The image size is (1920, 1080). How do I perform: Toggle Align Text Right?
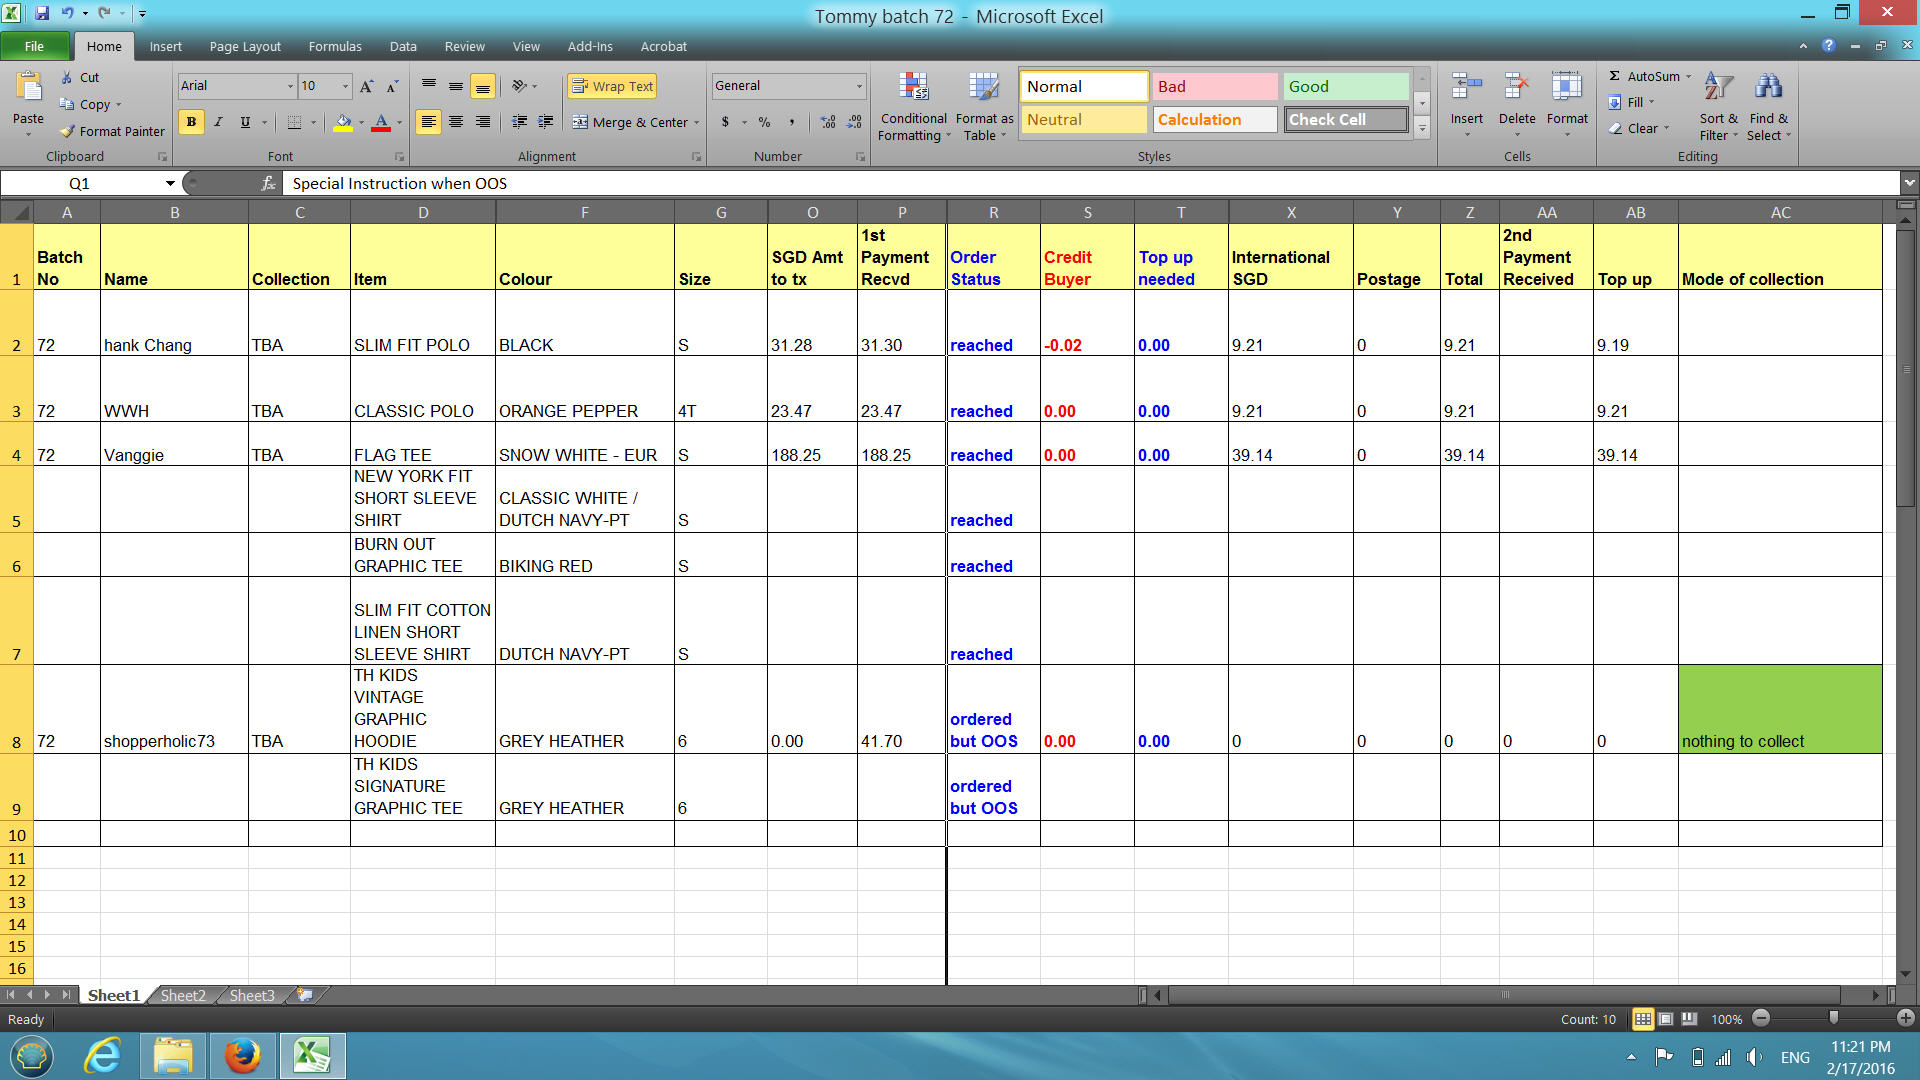tap(483, 122)
